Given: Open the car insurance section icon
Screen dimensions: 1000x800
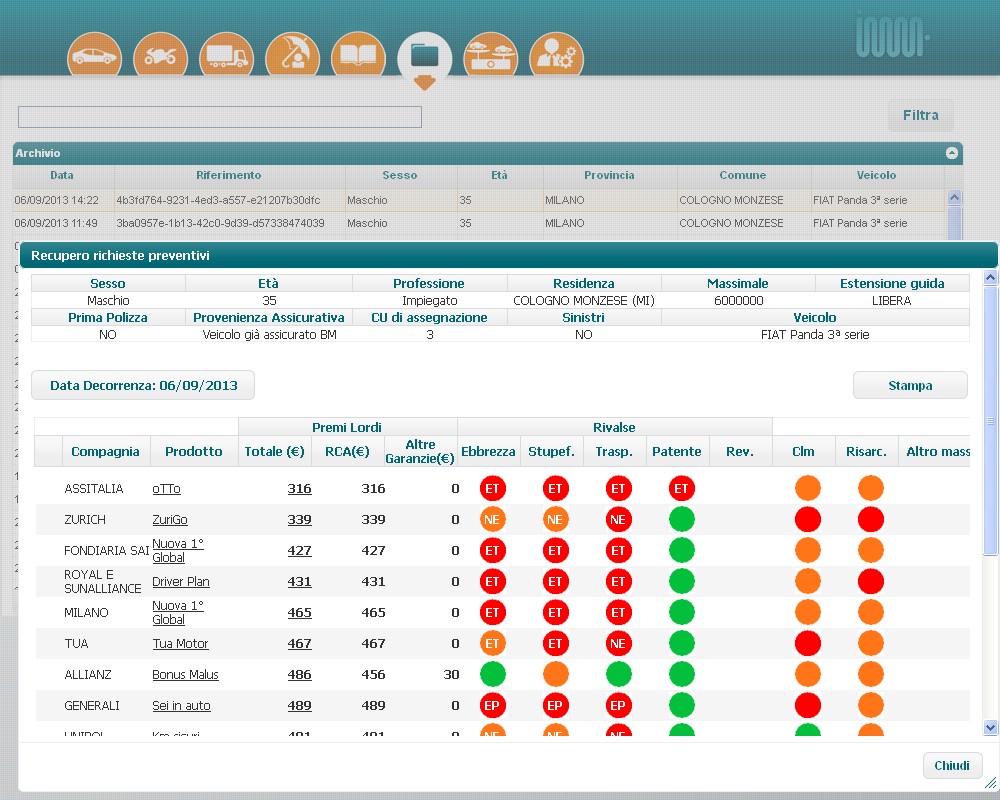Looking at the screenshot, I should coord(94,56).
